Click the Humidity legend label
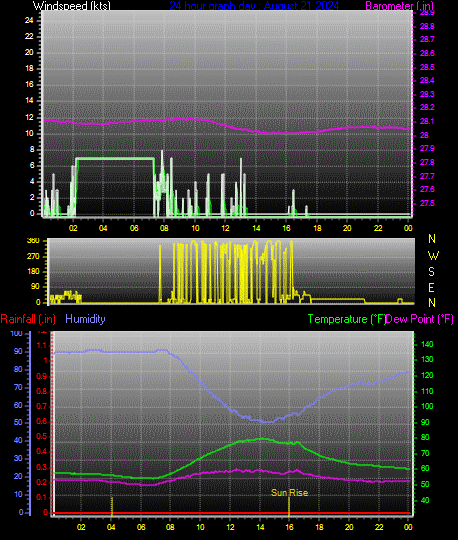 coord(85,319)
